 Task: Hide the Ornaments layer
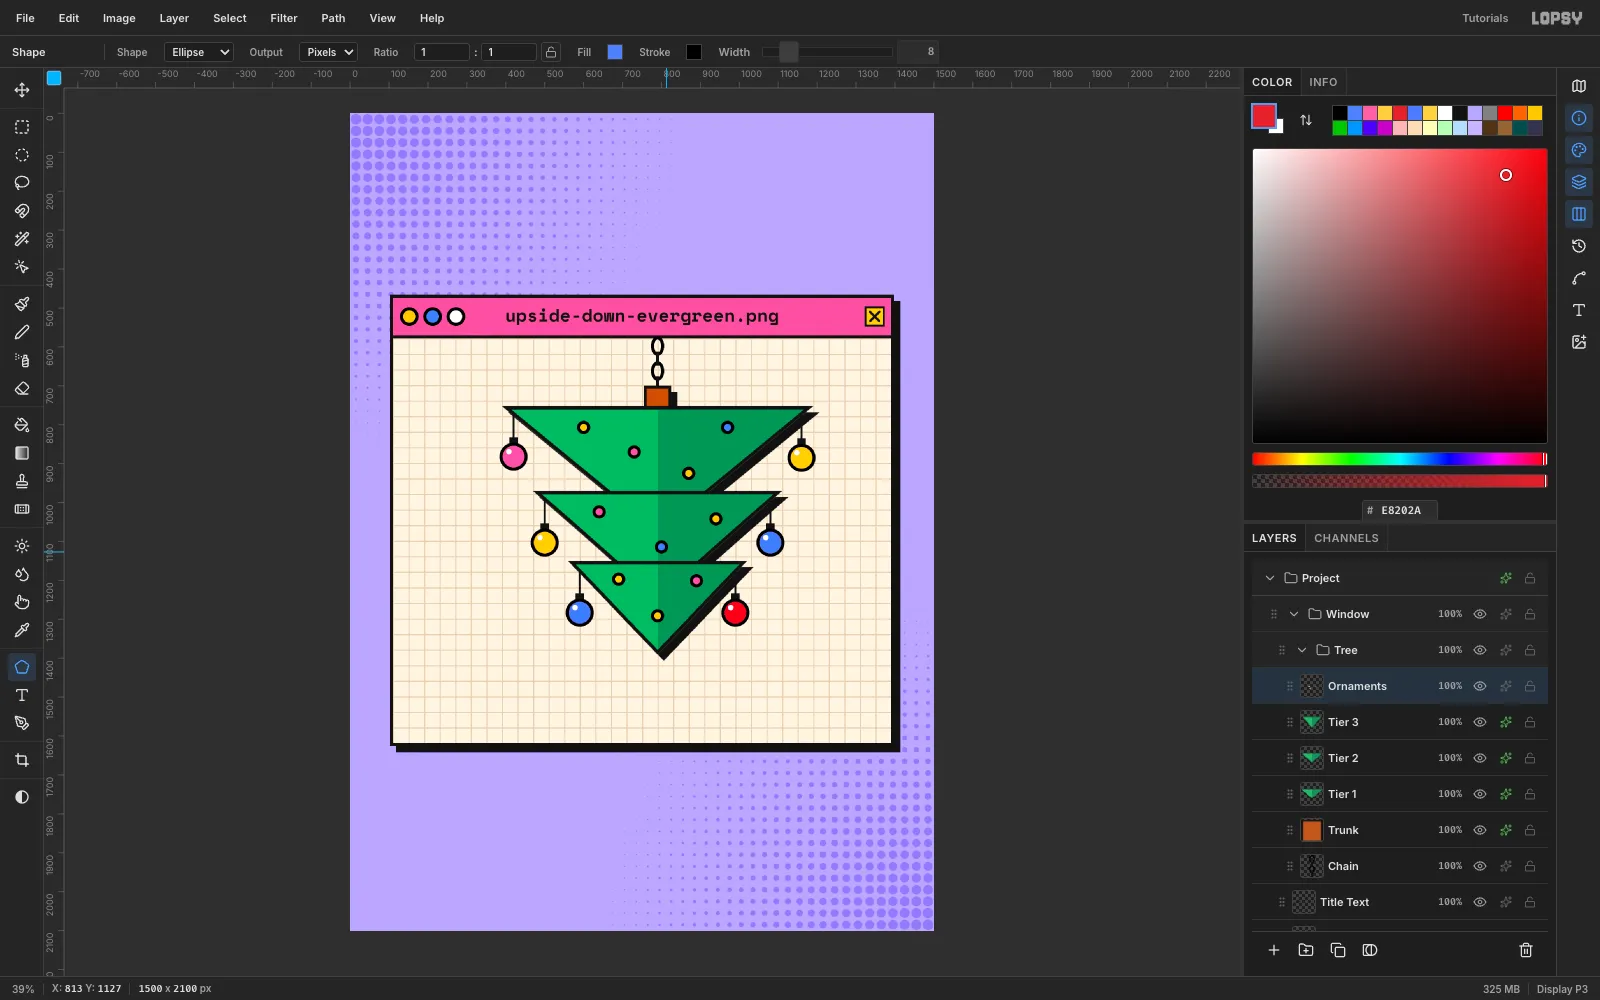click(1480, 686)
